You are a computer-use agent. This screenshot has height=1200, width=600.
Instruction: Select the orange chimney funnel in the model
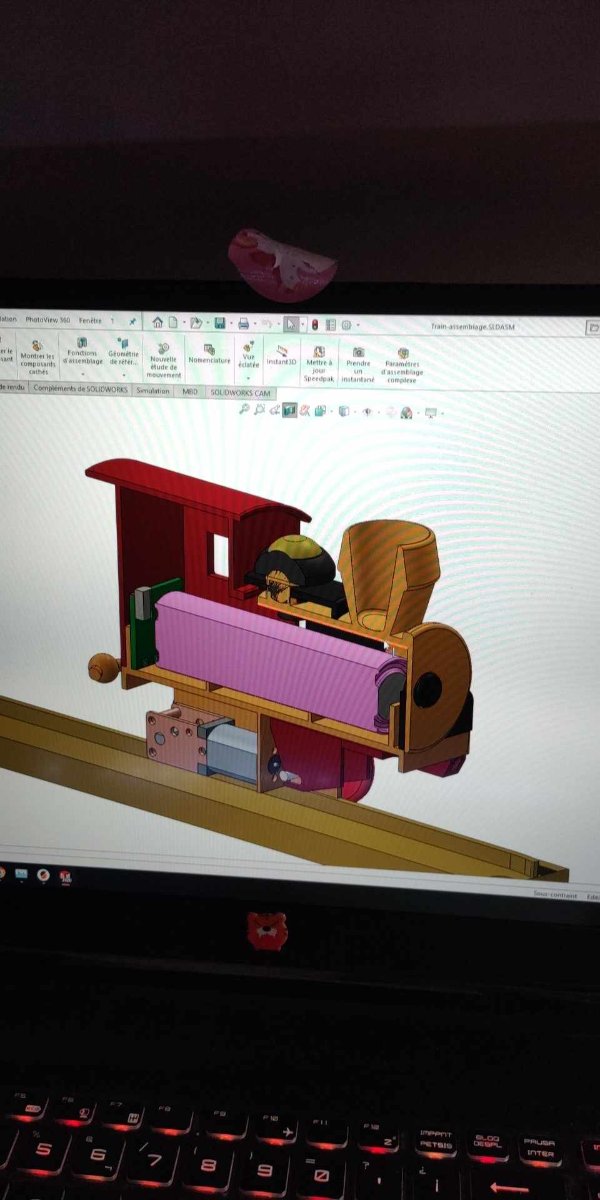(x=388, y=575)
